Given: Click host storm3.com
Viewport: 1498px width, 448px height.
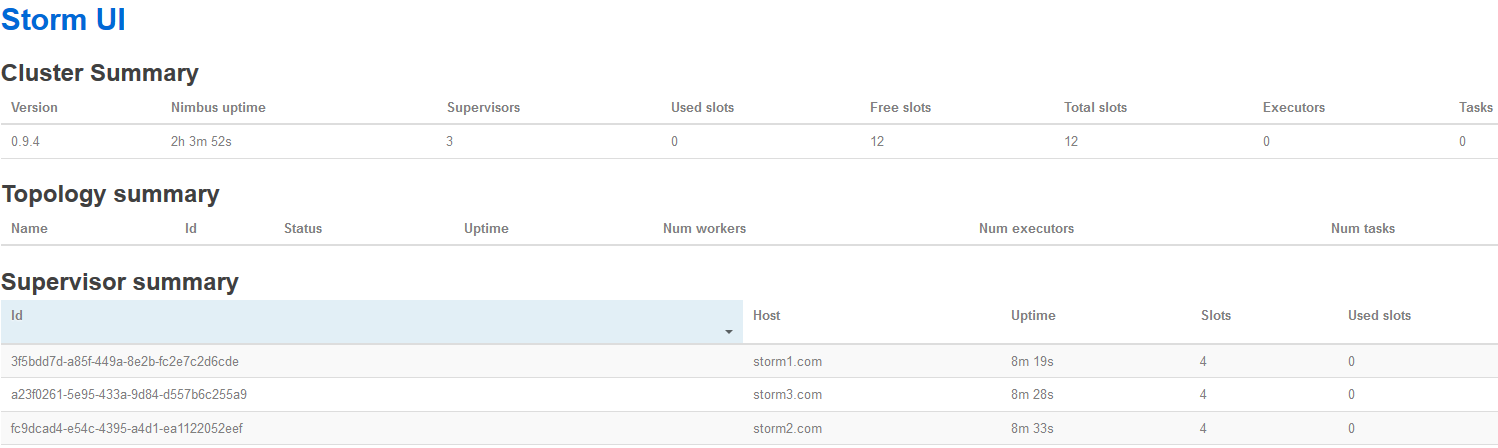Looking at the screenshot, I should (787, 394).
